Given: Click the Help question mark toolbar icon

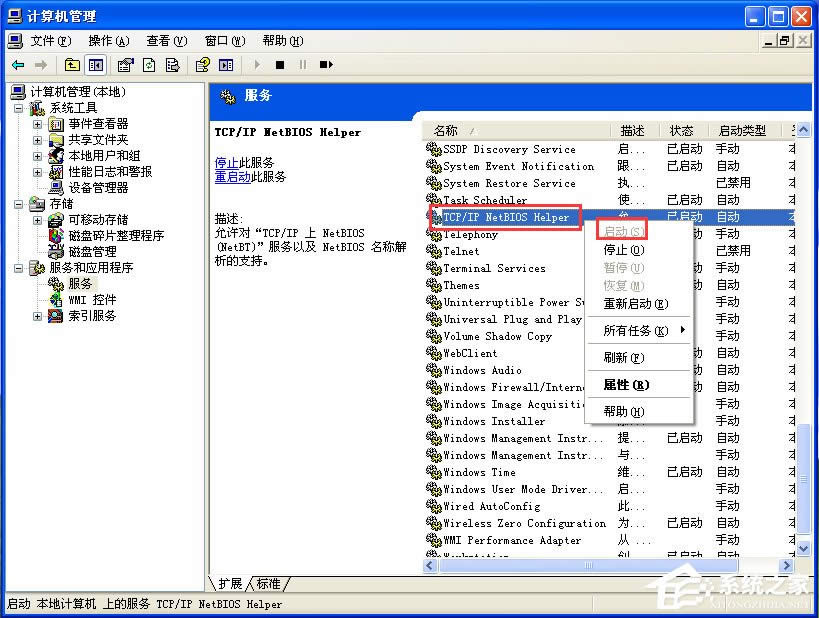Looking at the screenshot, I should pyautogui.click(x=205, y=64).
